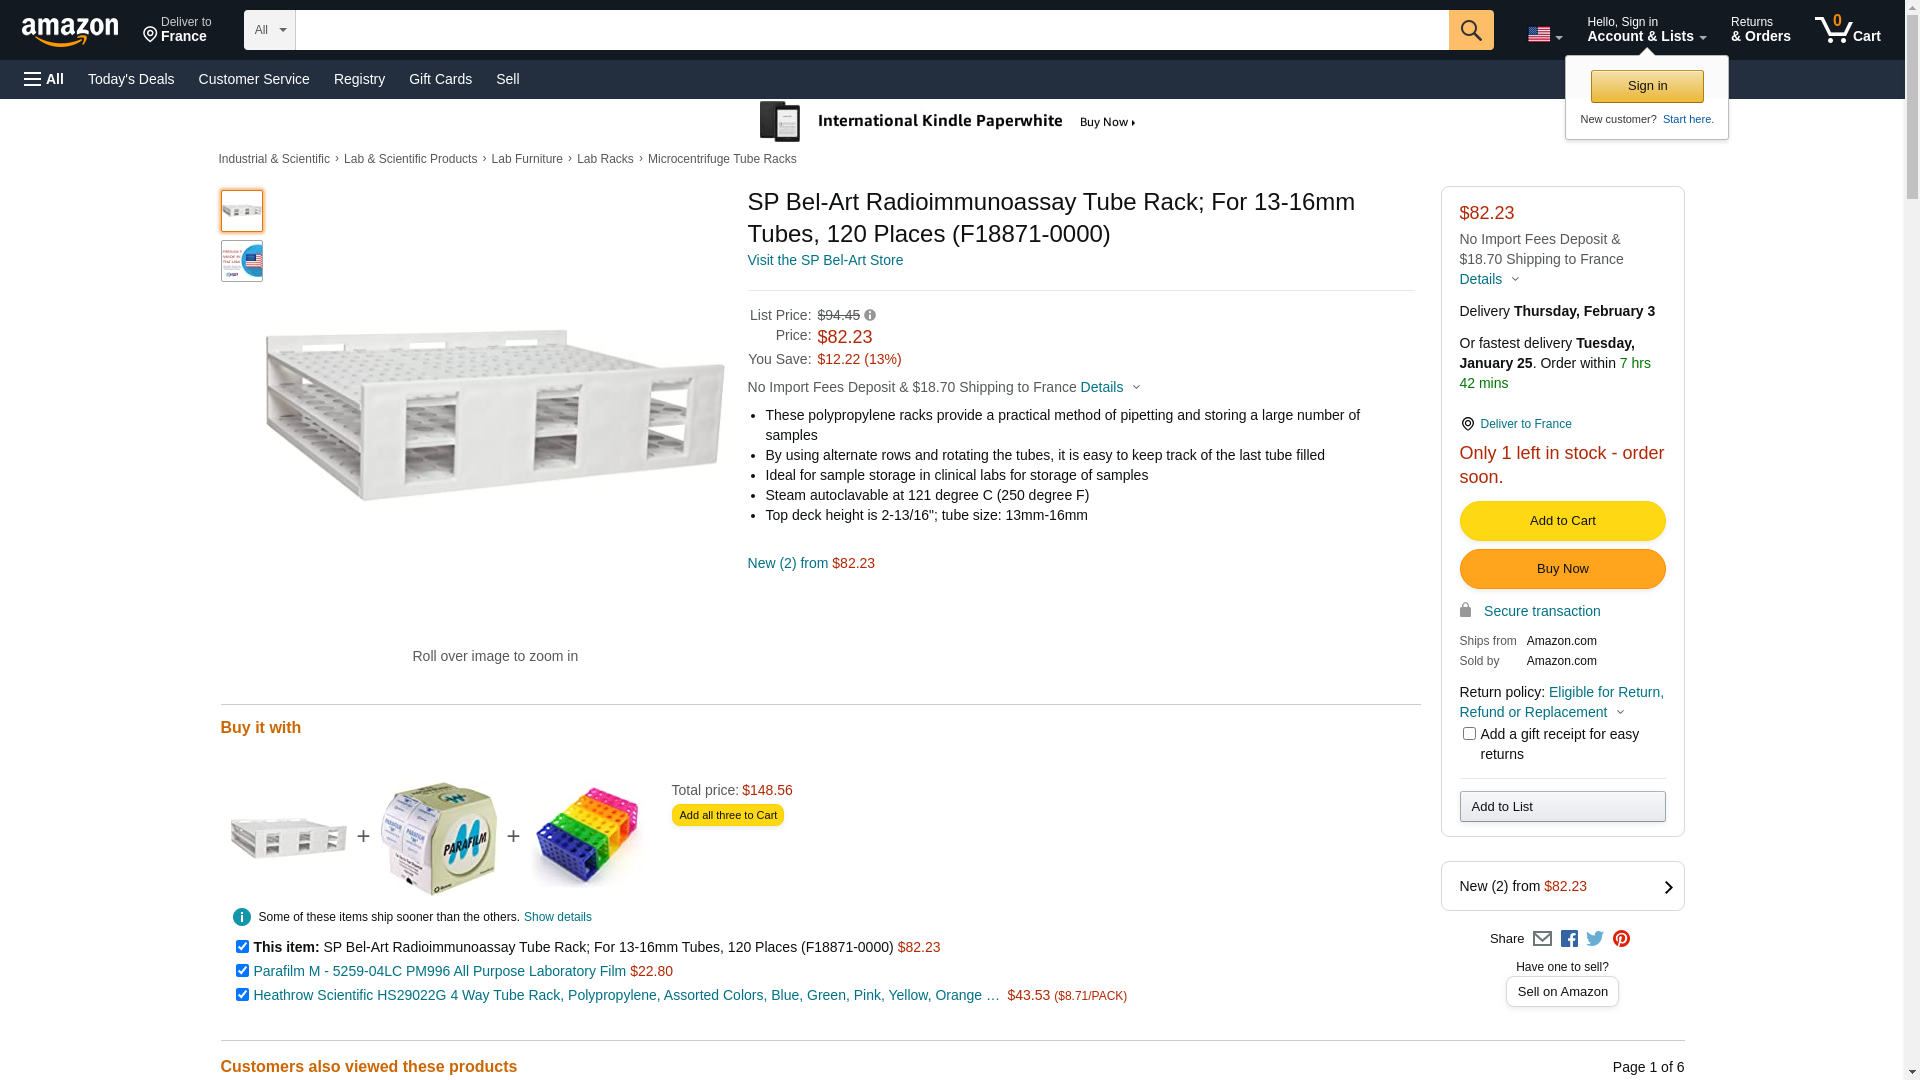The image size is (1920, 1080).
Task: Toggle the gift receipt checkbox
Action: [1469, 734]
